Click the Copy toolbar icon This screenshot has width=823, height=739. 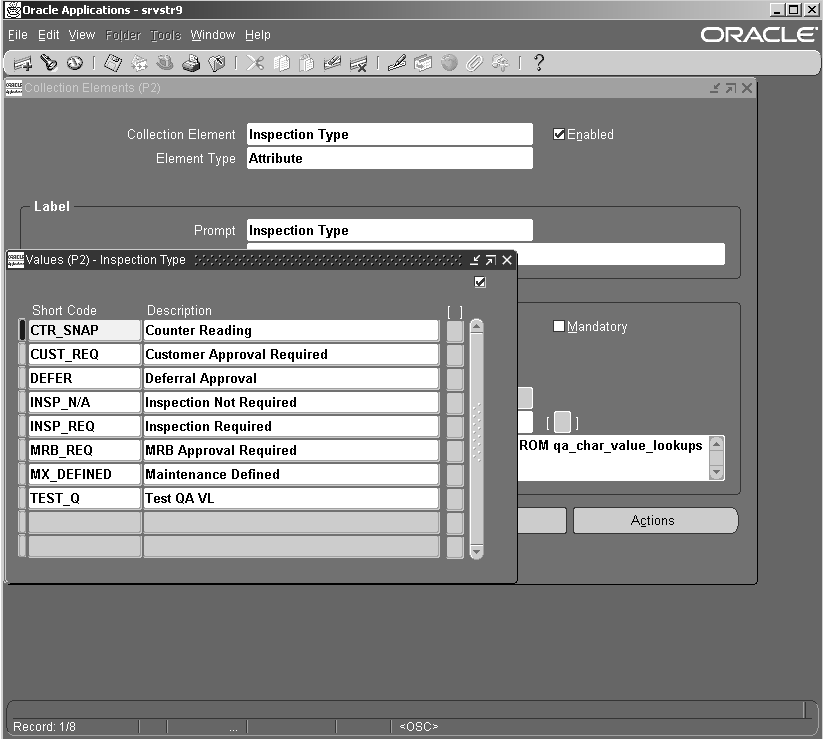click(x=281, y=63)
